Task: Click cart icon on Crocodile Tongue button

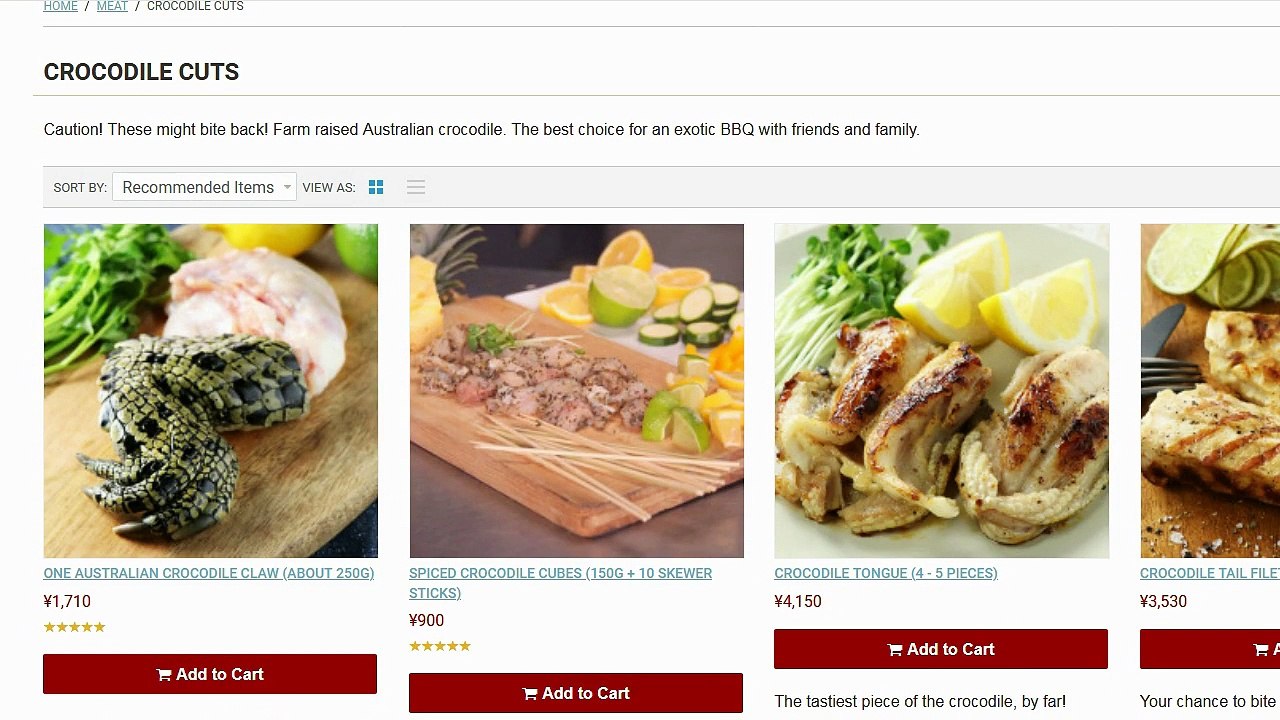Action: click(895, 650)
